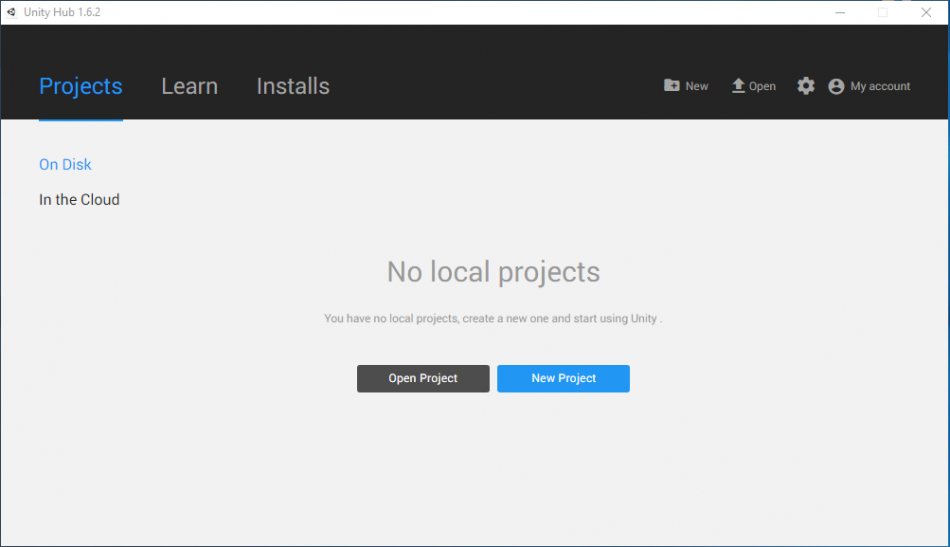This screenshot has width=950, height=547.
Task: Open settings via the gear icon
Action: click(805, 86)
